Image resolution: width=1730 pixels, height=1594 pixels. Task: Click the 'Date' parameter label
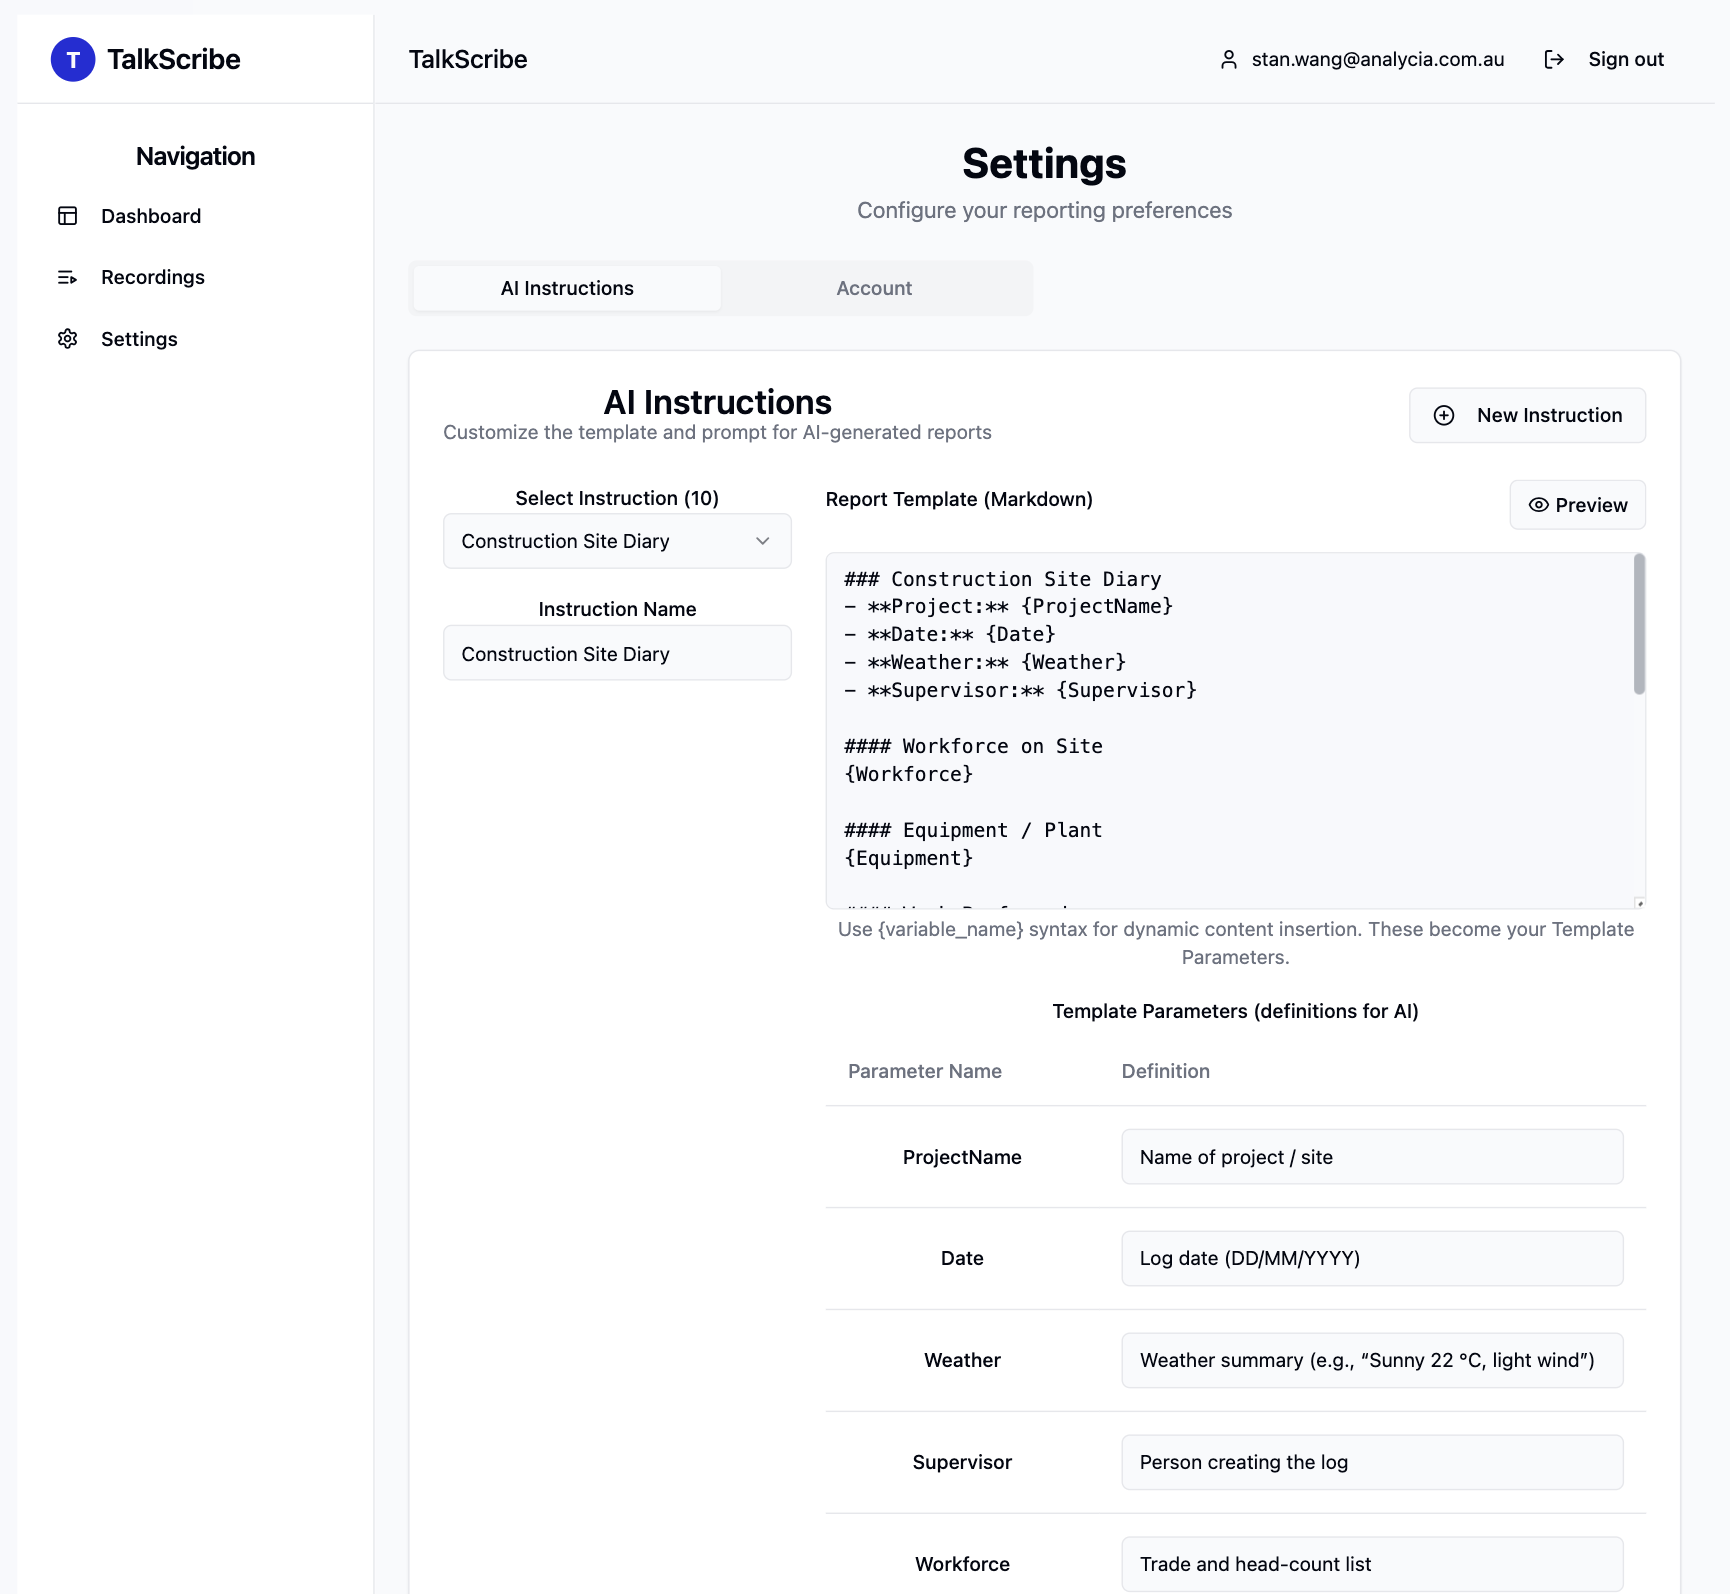point(962,1258)
